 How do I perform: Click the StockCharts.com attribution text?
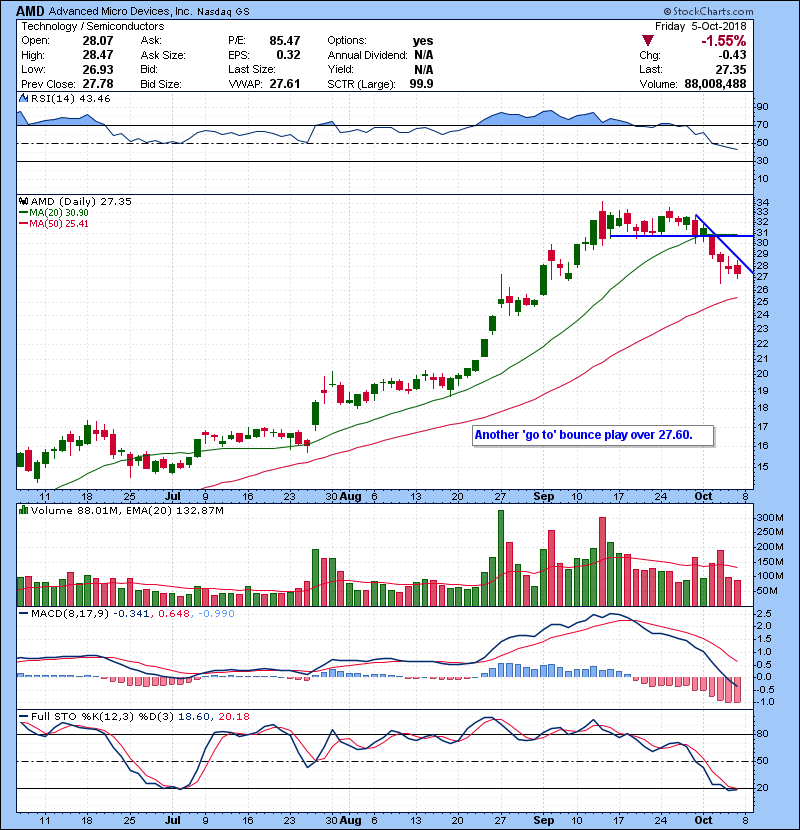(708, 11)
